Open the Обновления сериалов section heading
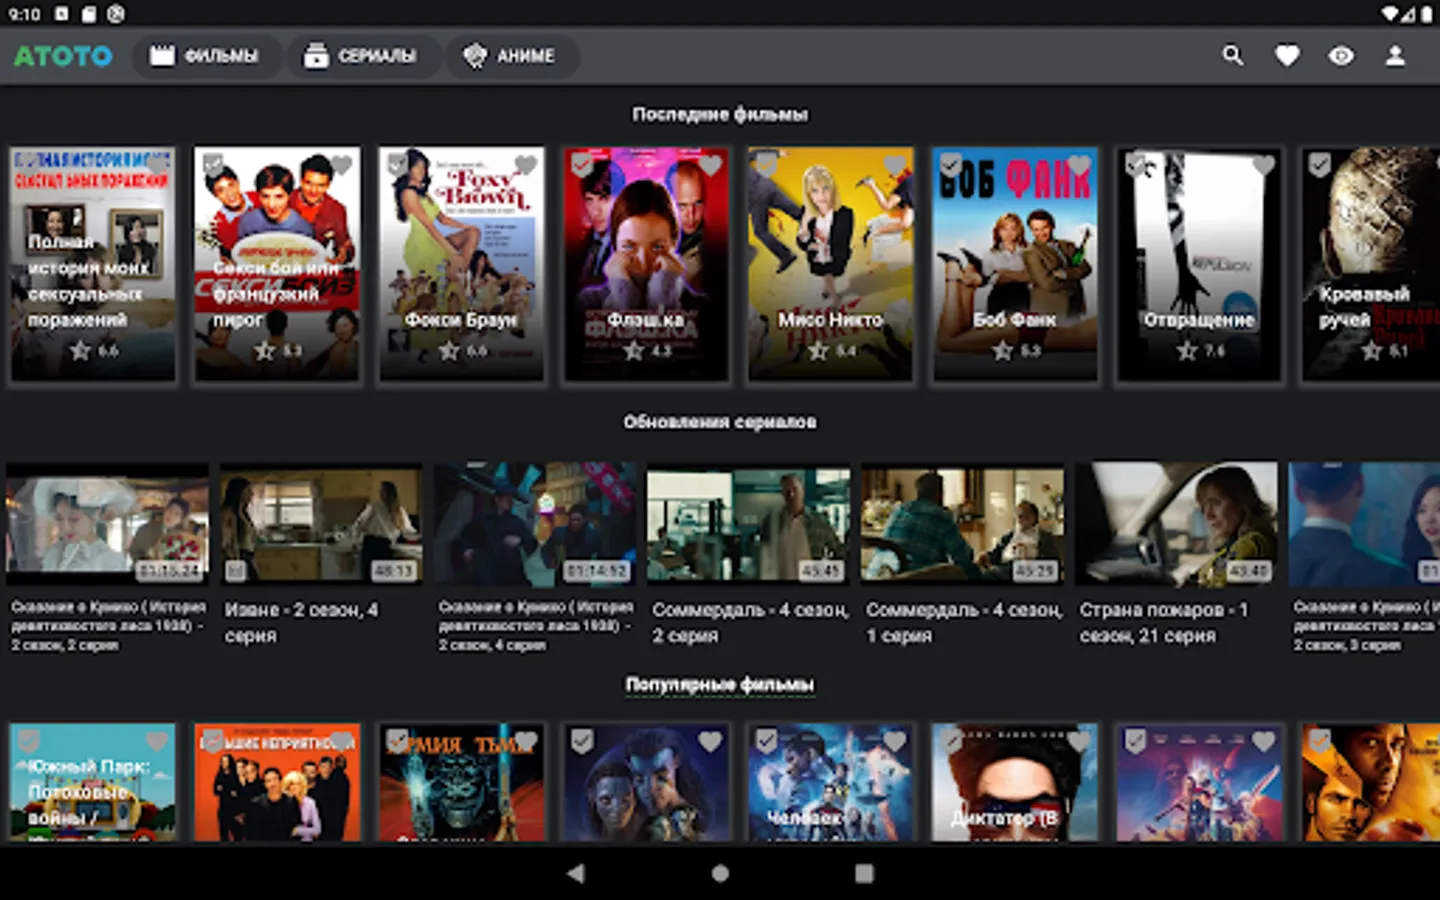The height and width of the screenshot is (900, 1440). (x=720, y=422)
